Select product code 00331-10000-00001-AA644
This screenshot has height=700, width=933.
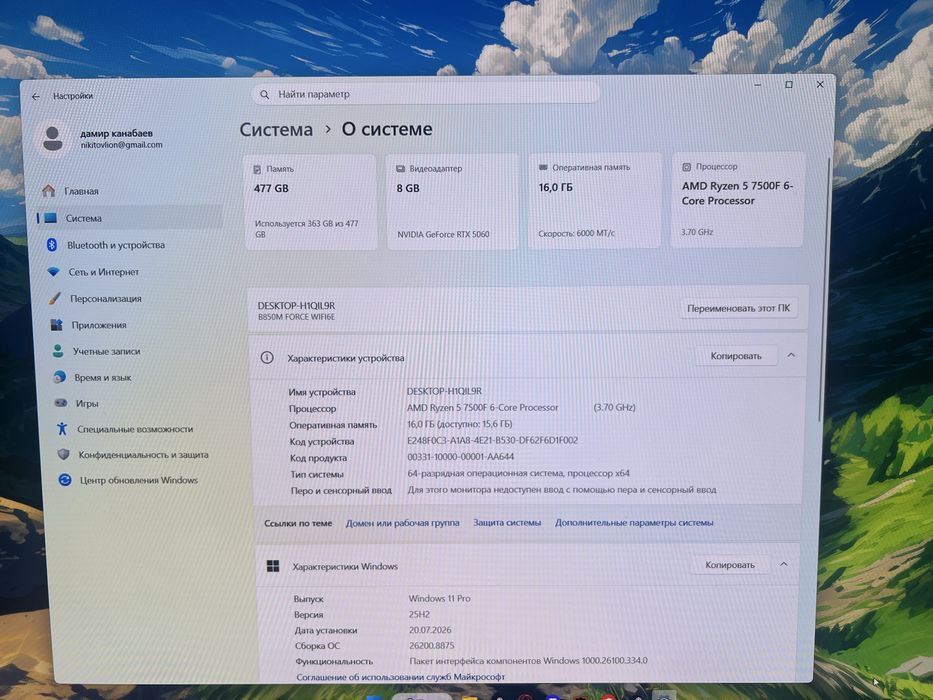pyautogui.click(x=461, y=457)
